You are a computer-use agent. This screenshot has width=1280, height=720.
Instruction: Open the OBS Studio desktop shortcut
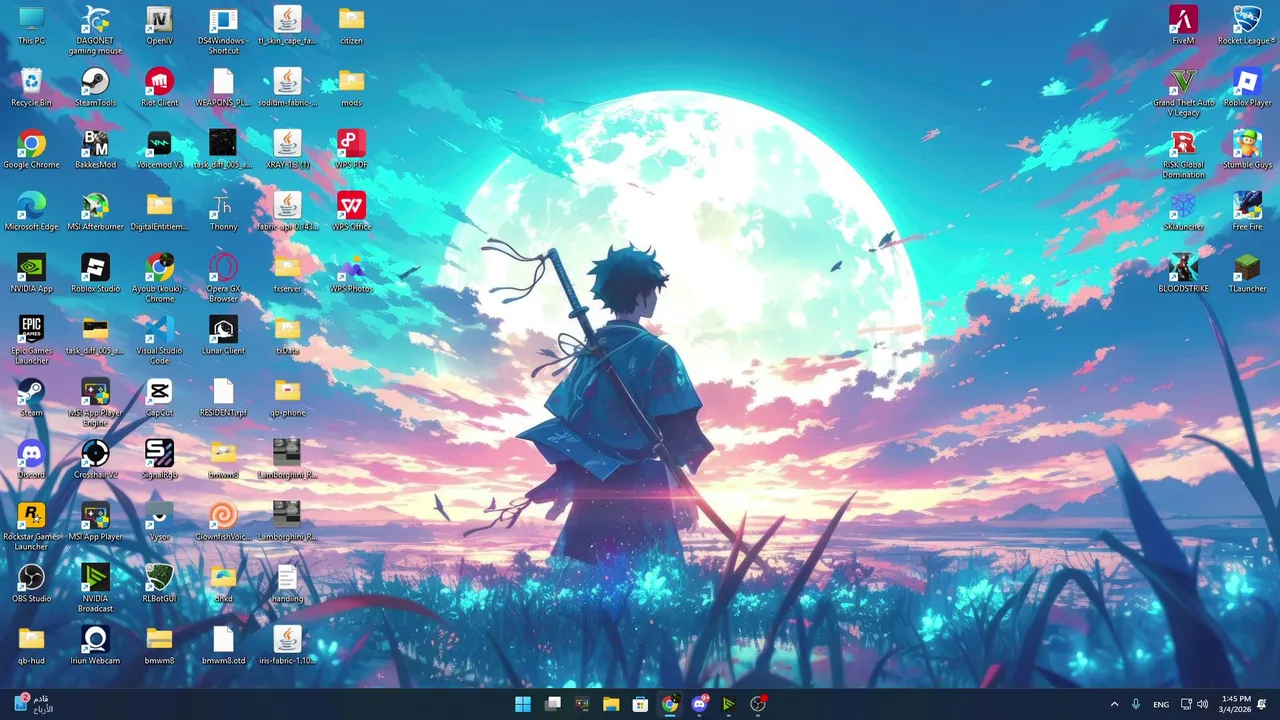31,584
